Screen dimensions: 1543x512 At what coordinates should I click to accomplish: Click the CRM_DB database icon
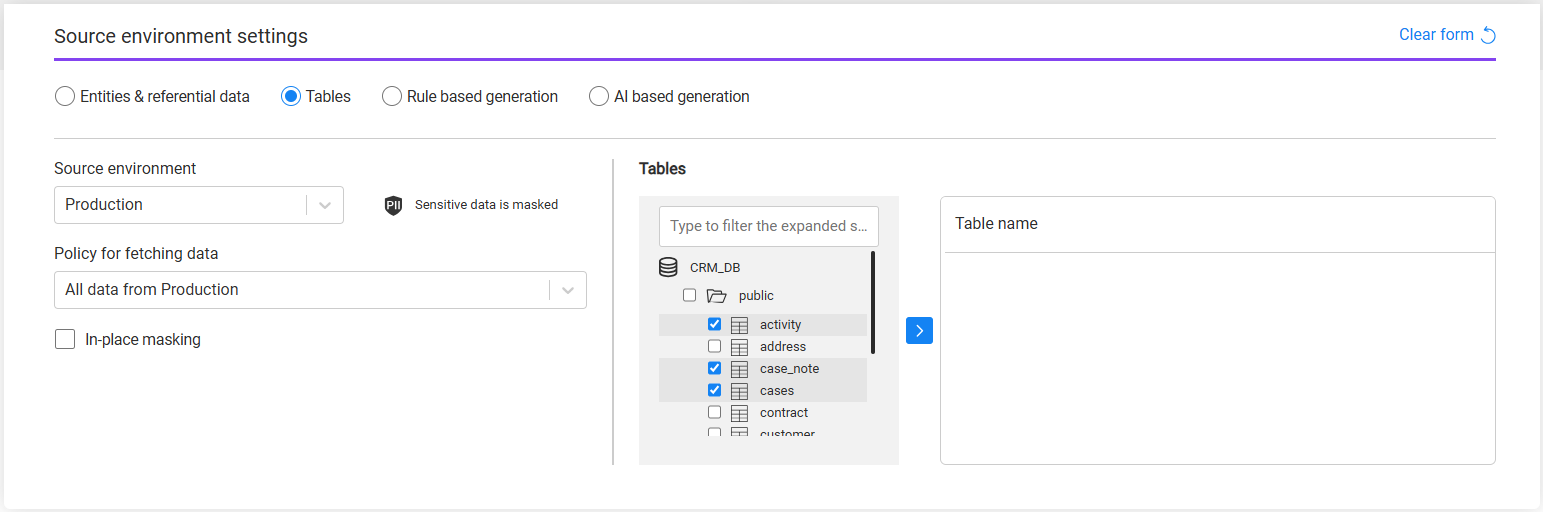[668, 268]
